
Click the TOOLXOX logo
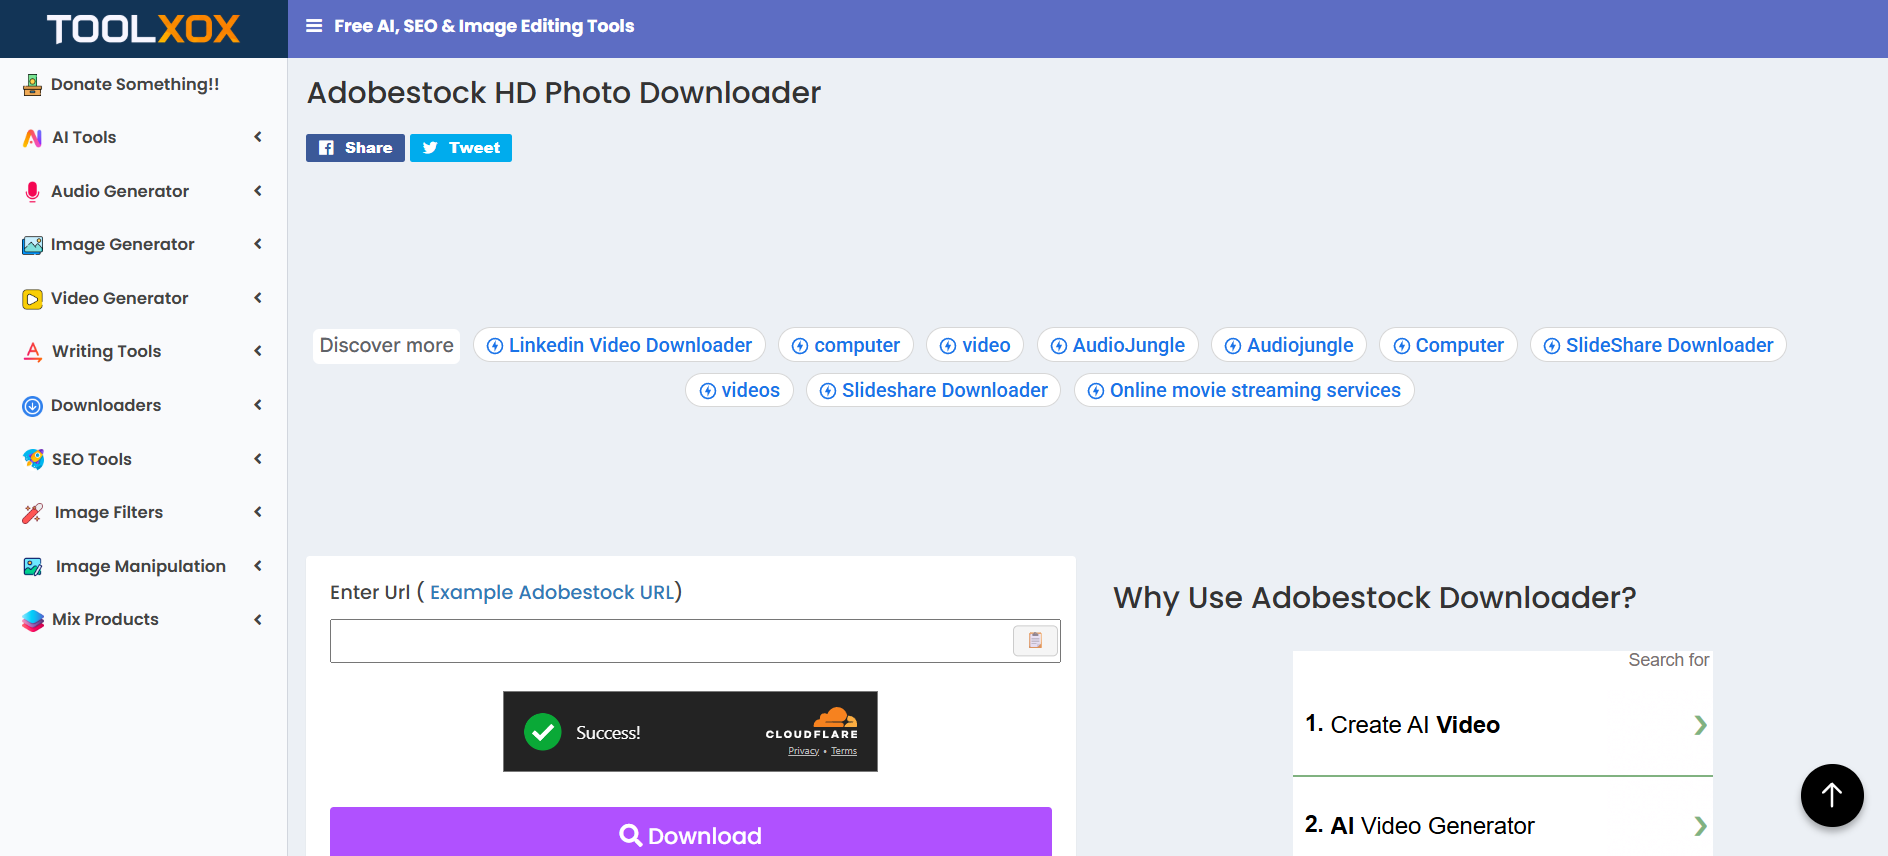pyautogui.click(x=143, y=29)
